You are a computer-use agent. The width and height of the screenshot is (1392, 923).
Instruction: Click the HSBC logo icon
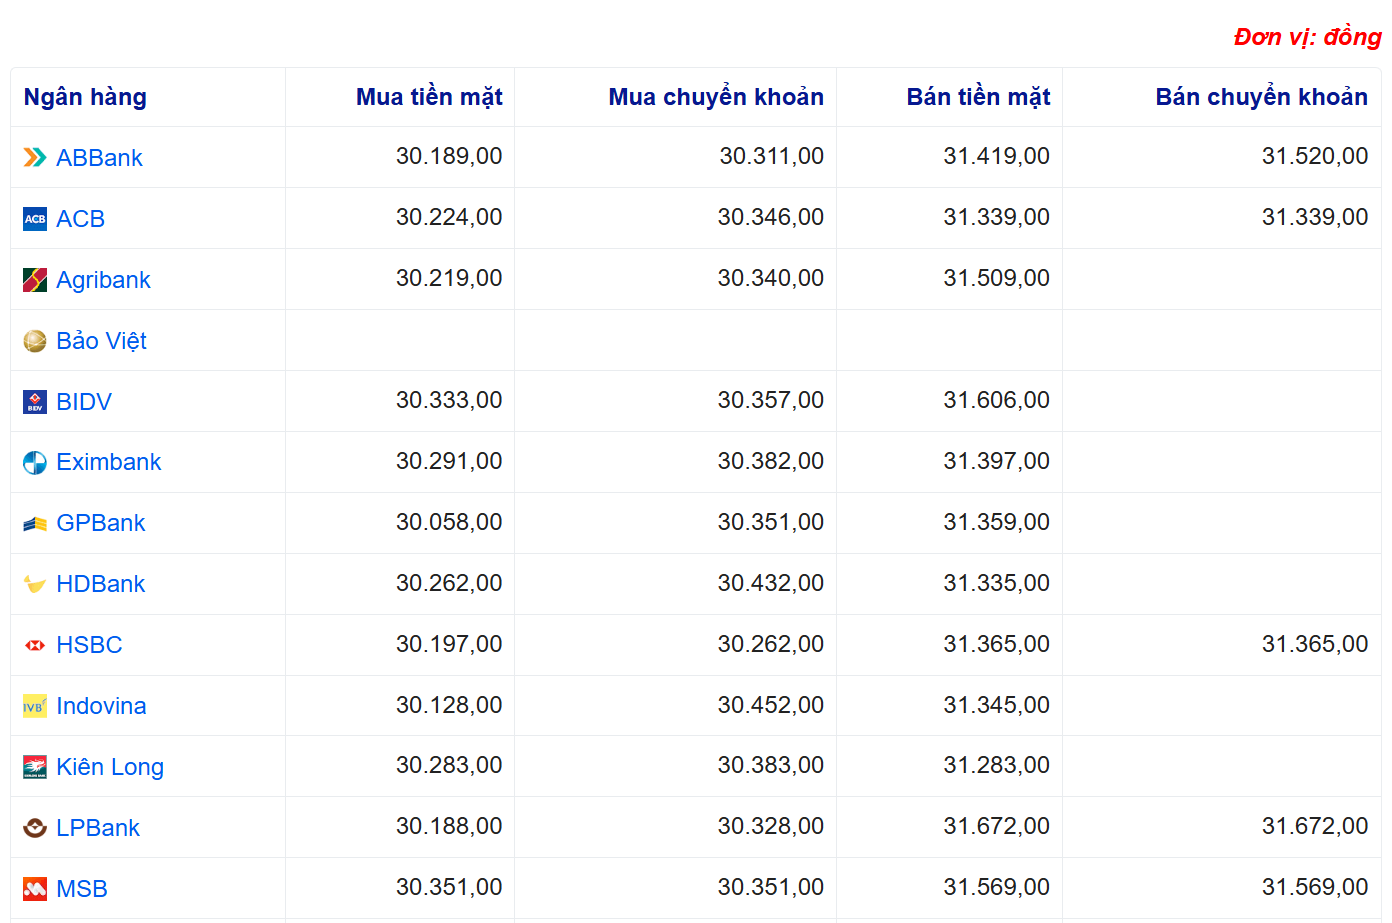(35, 645)
